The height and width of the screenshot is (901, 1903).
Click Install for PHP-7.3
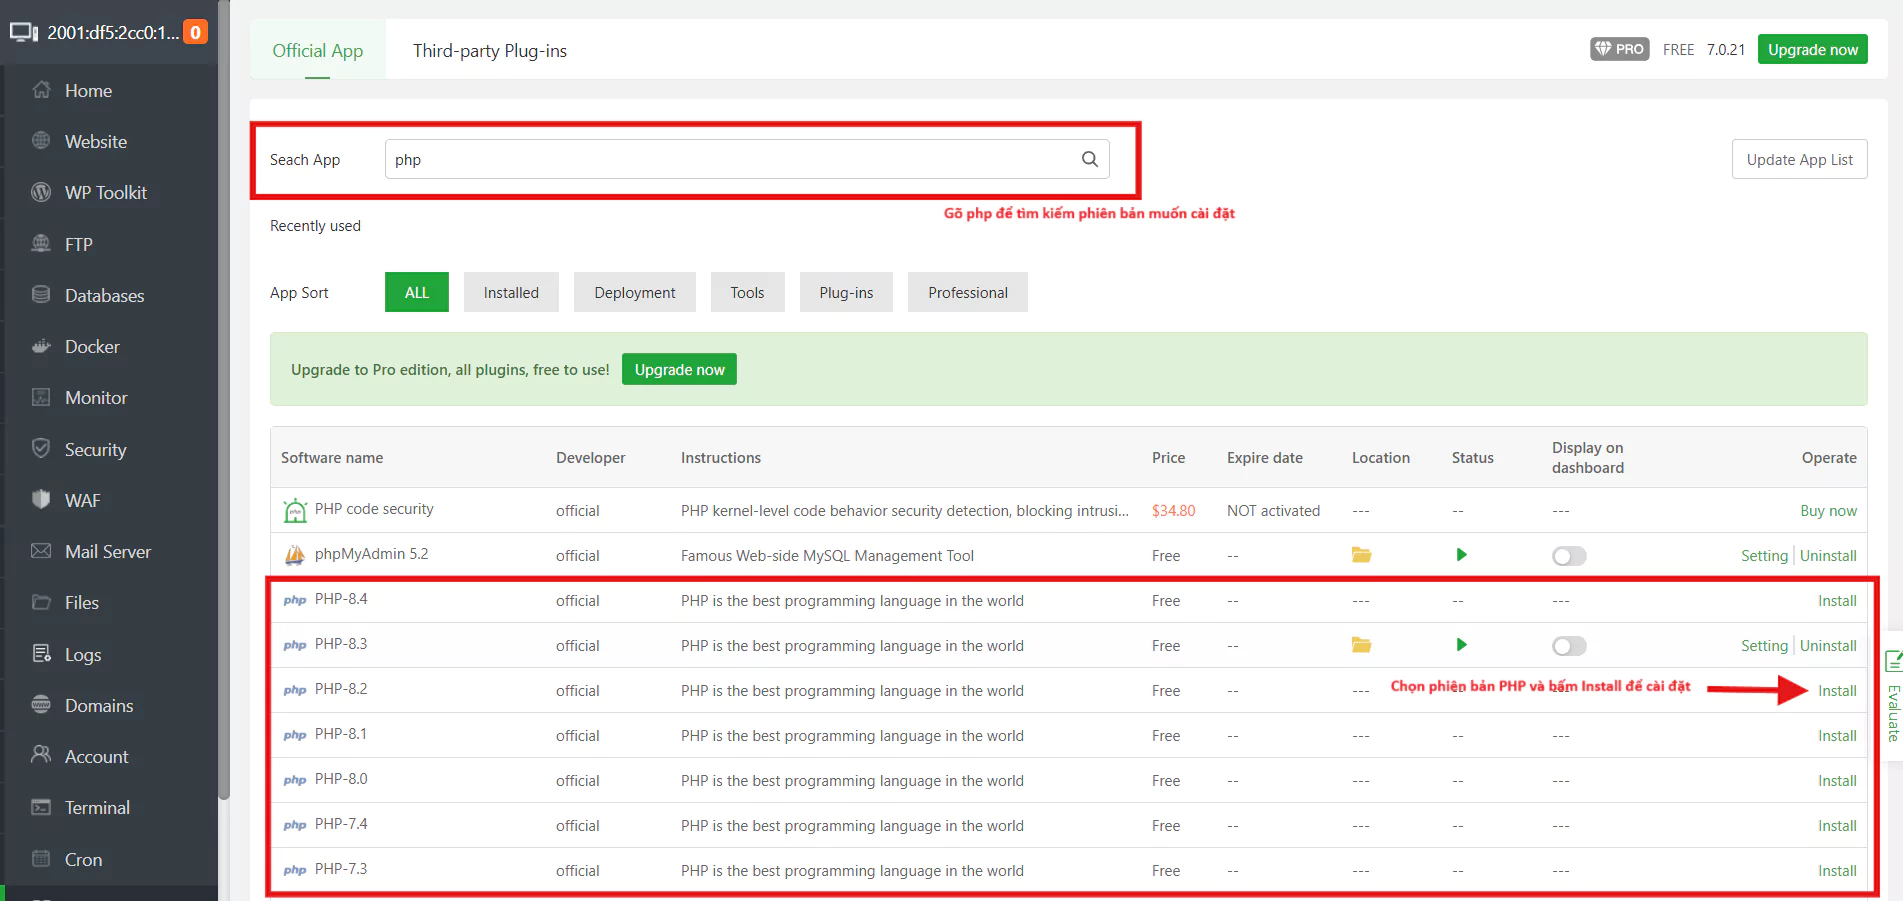pos(1837,870)
